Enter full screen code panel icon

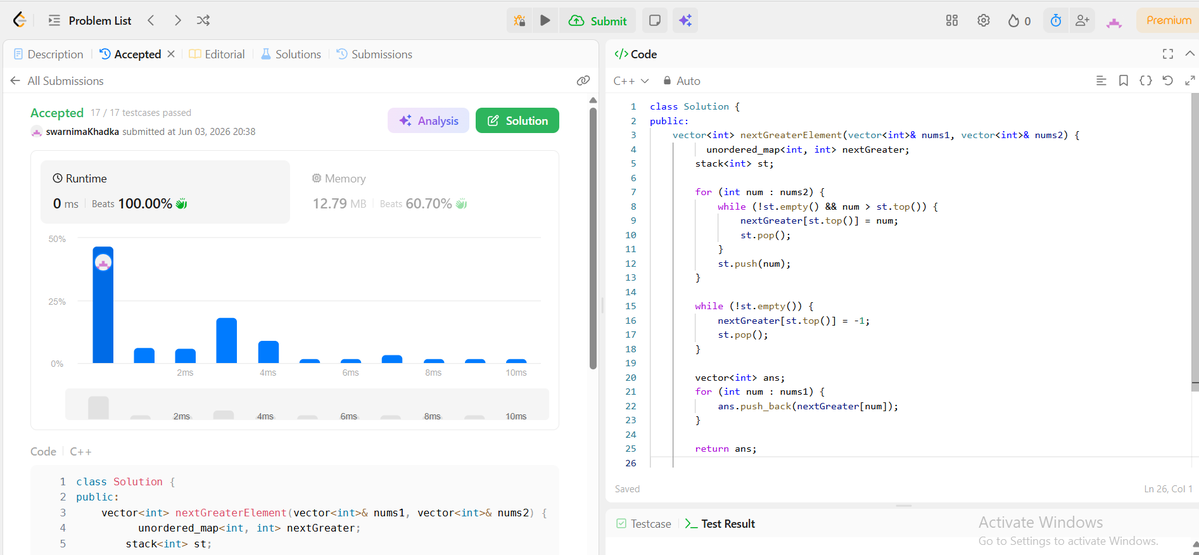pos(1168,54)
